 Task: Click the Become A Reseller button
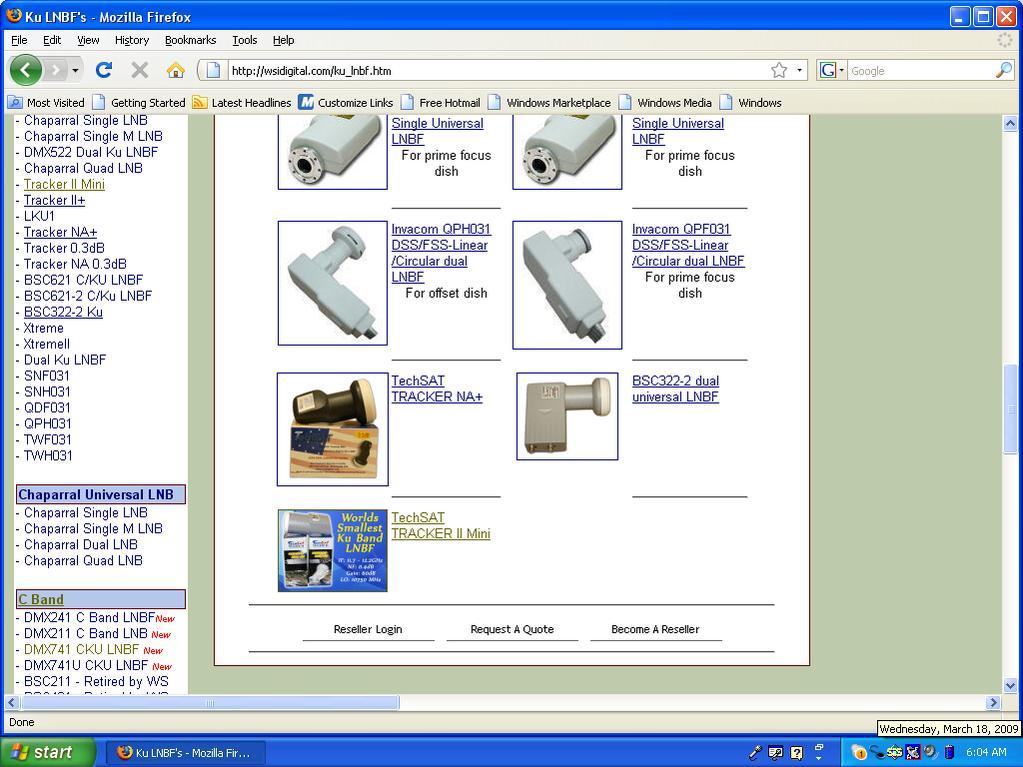[x=655, y=629]
